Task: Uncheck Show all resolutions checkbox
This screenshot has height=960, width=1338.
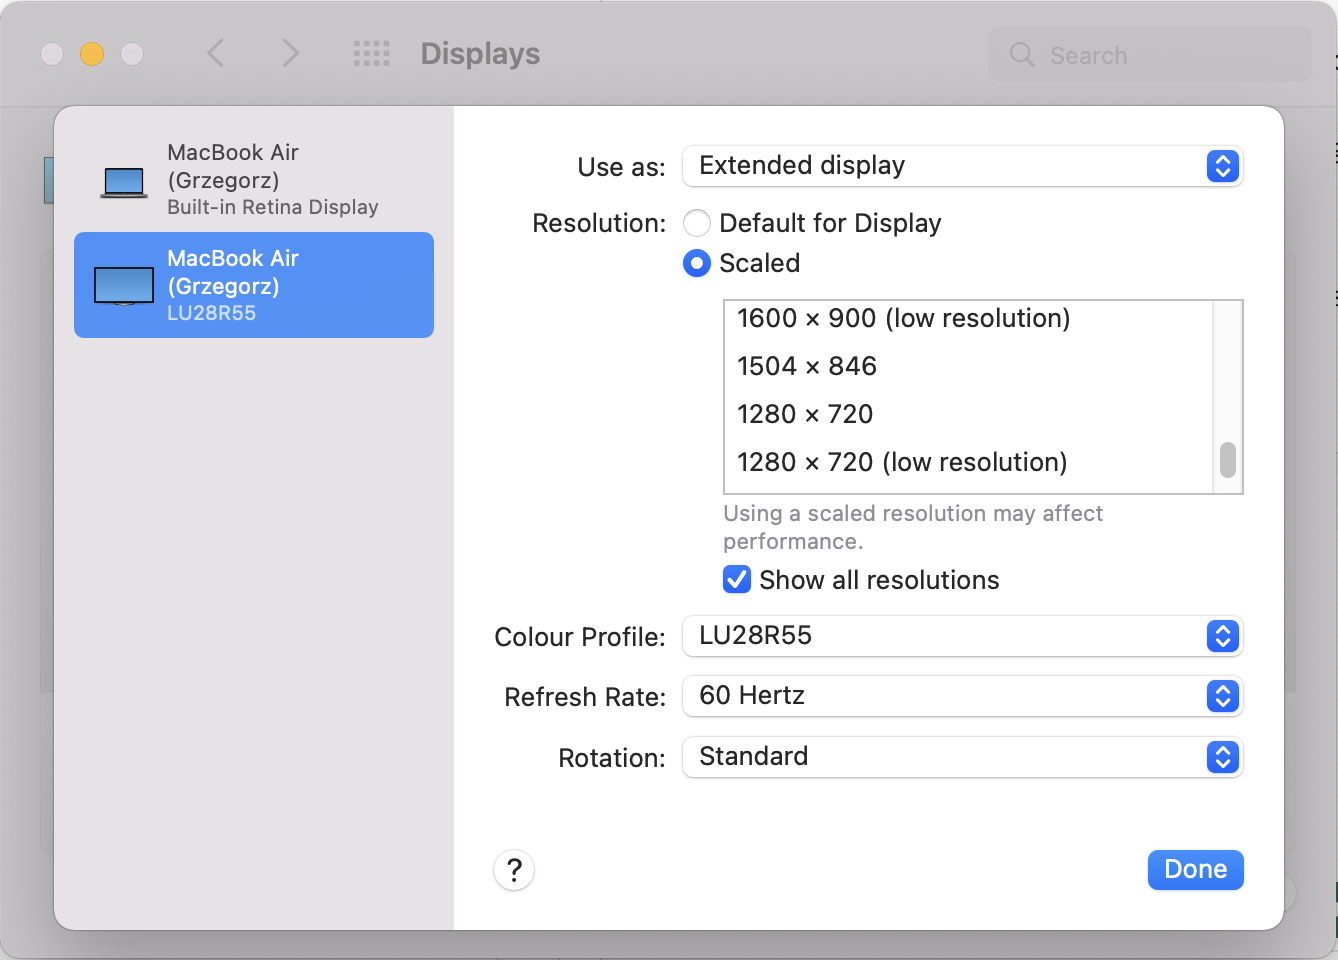Action: 737,580
